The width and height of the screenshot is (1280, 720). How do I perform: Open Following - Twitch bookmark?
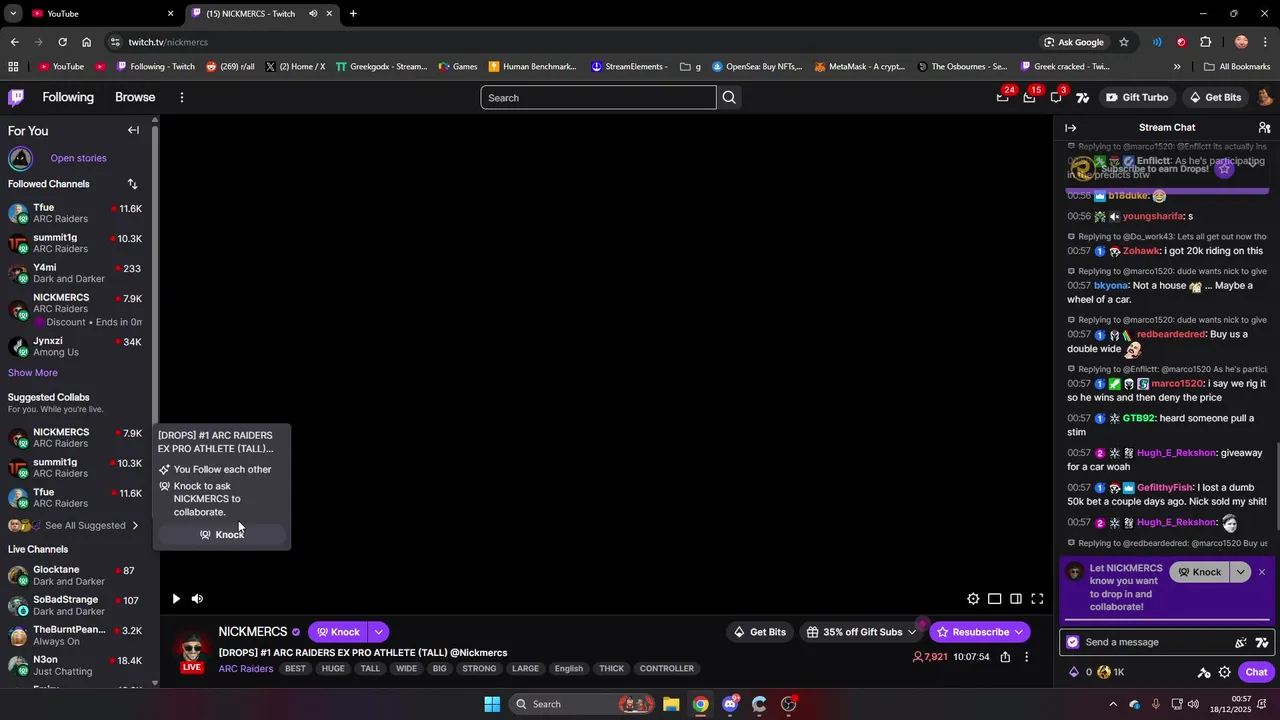tap(156, 67)
